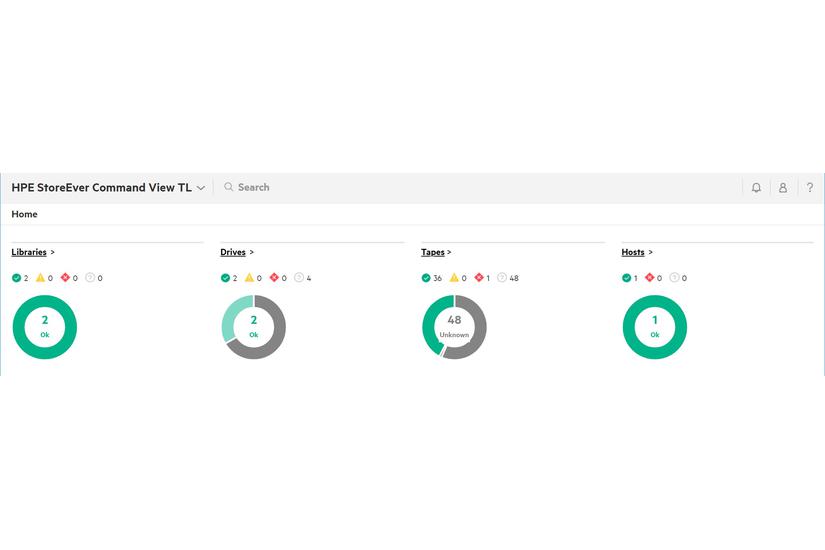Open the Drives link
The image size is (825, 550).
click(233, 252)
